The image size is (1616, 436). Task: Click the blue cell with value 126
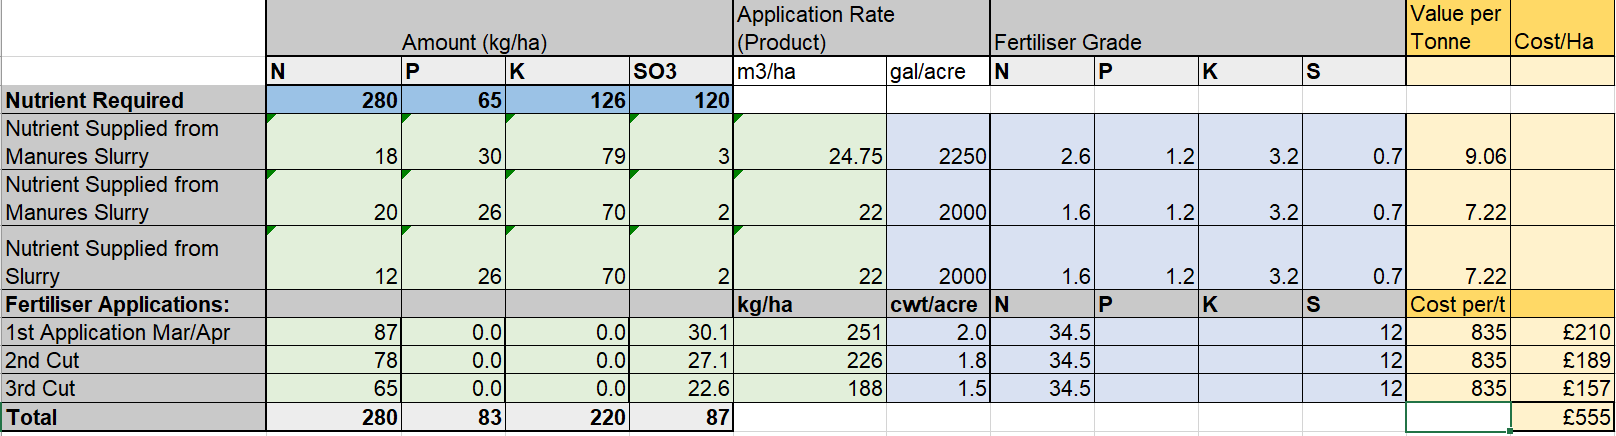pos(567,100)
